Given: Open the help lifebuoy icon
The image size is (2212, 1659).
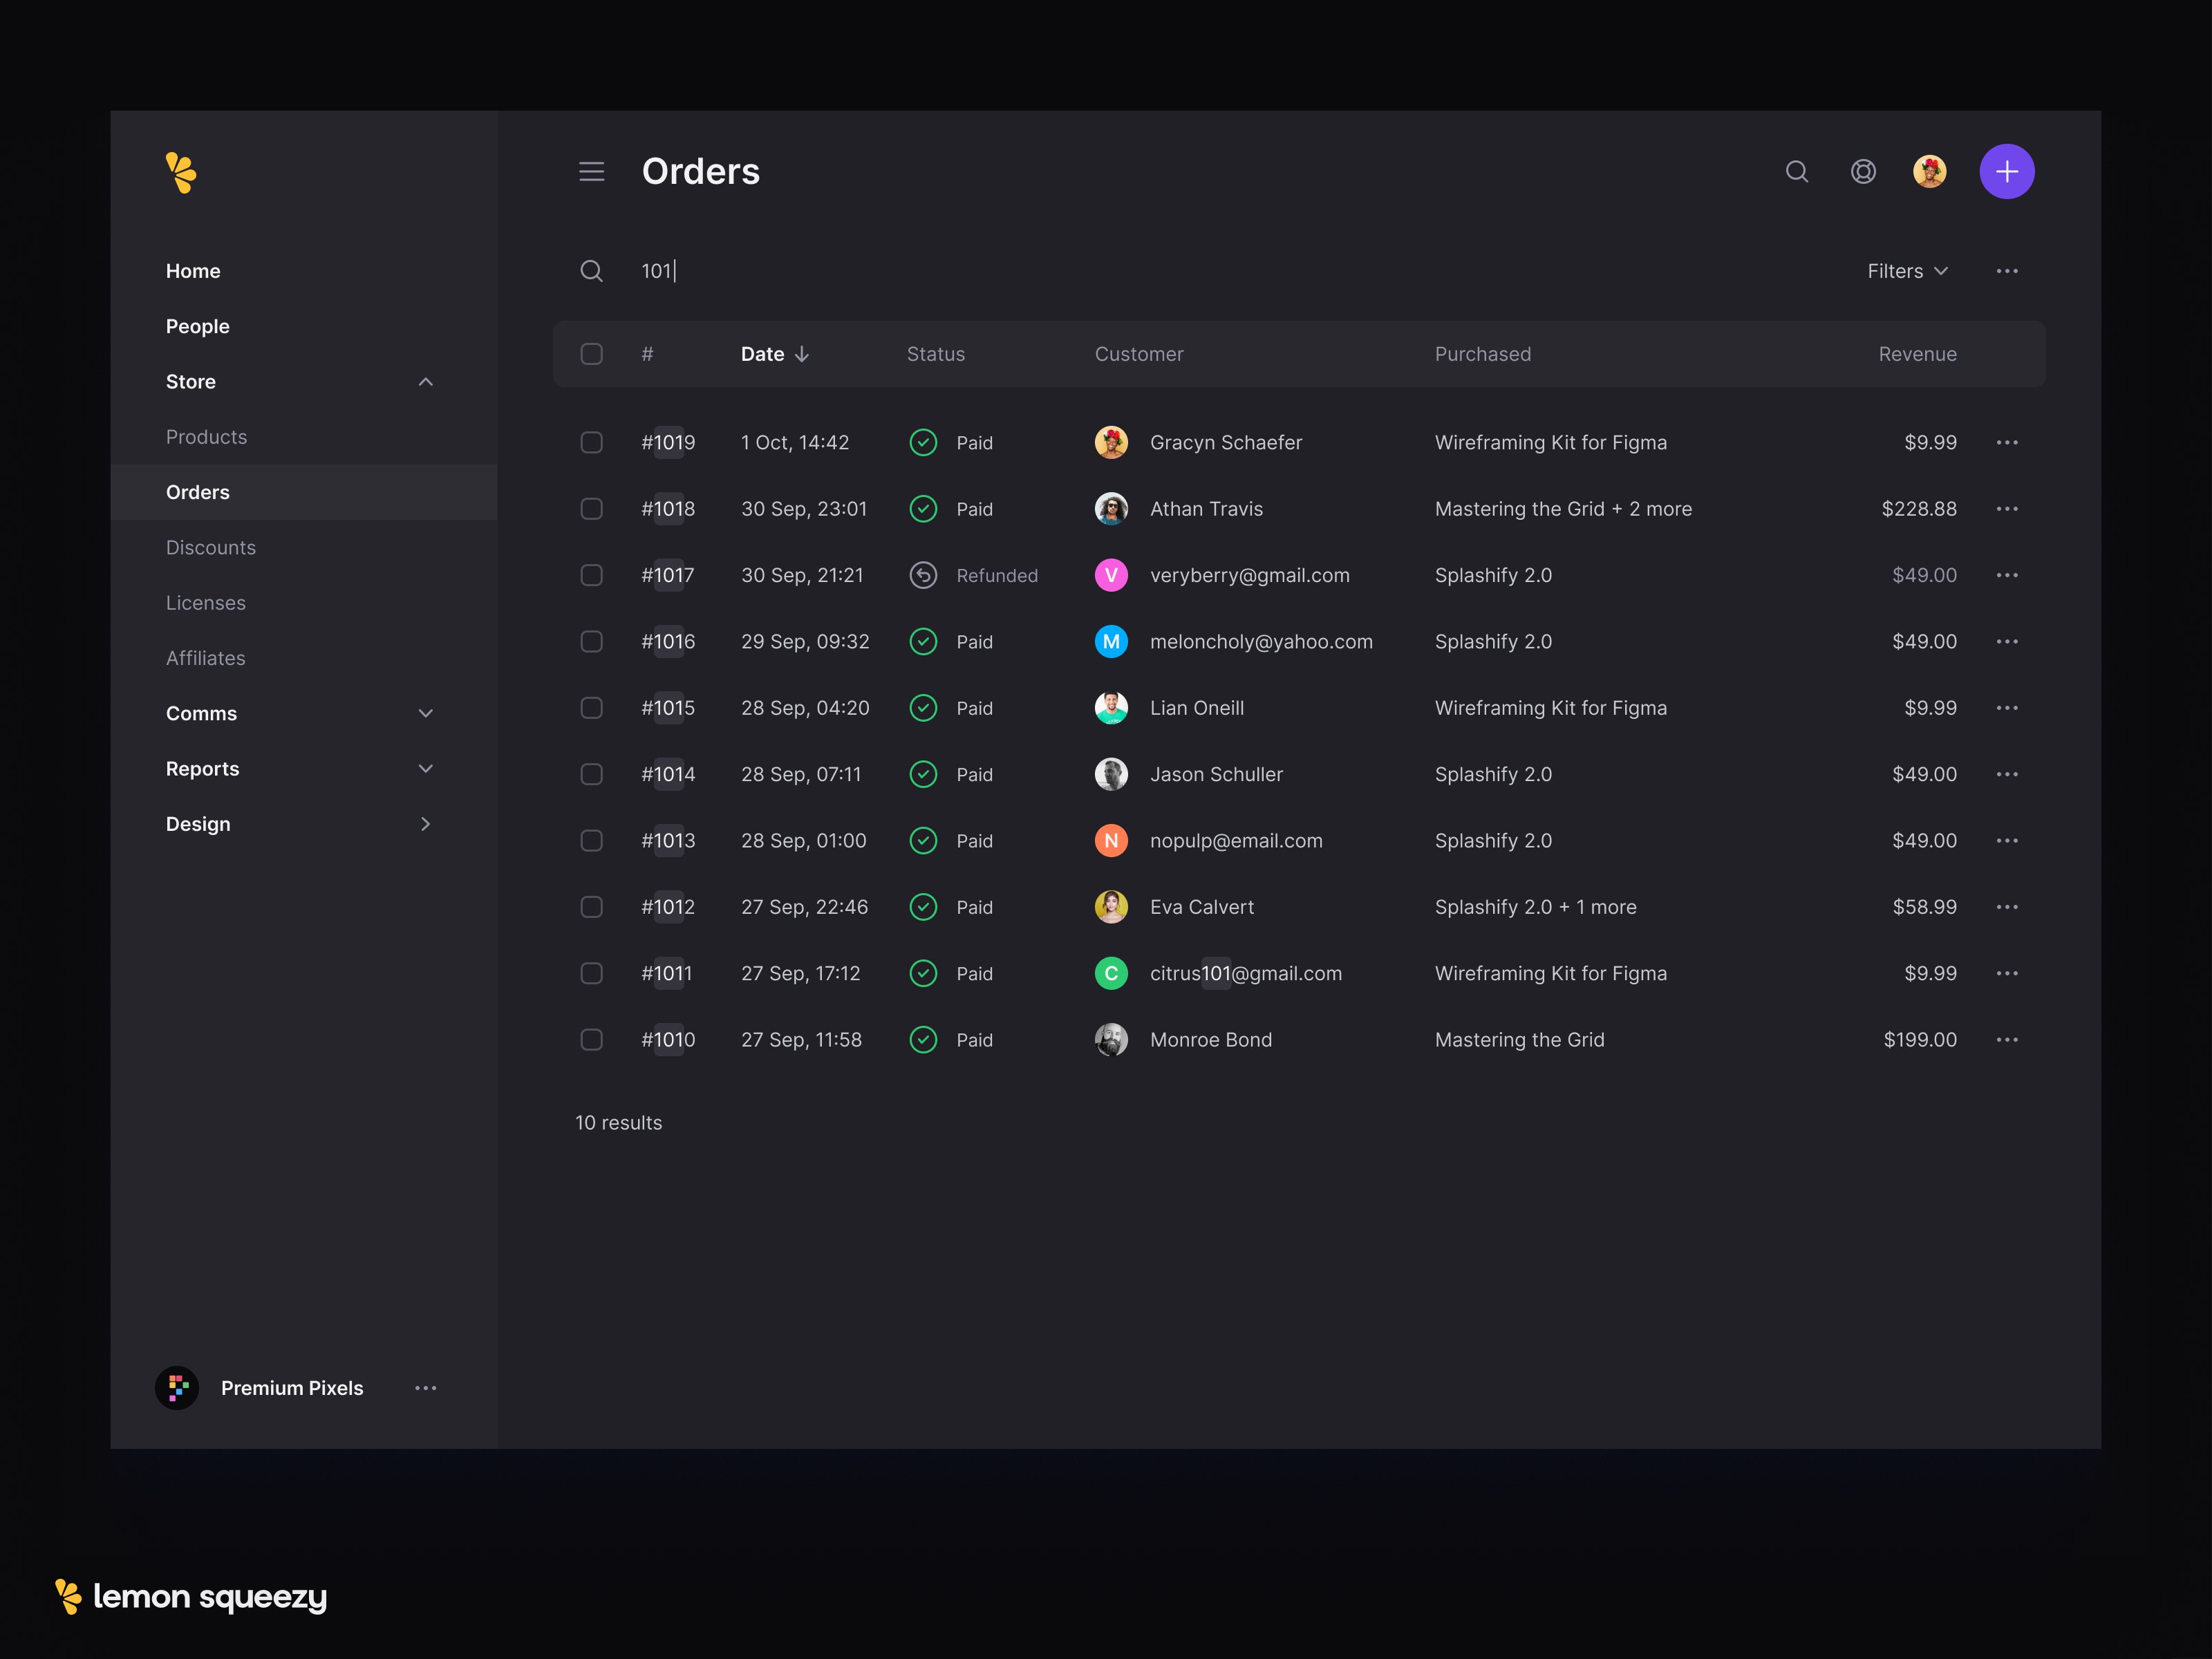Looking at the screenshot, I should 1863,172.
